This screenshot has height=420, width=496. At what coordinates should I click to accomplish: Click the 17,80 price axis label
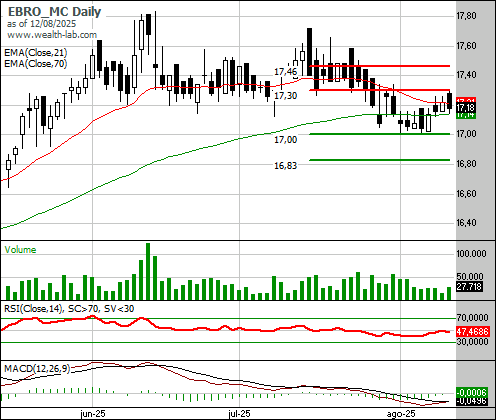[466, 16]
